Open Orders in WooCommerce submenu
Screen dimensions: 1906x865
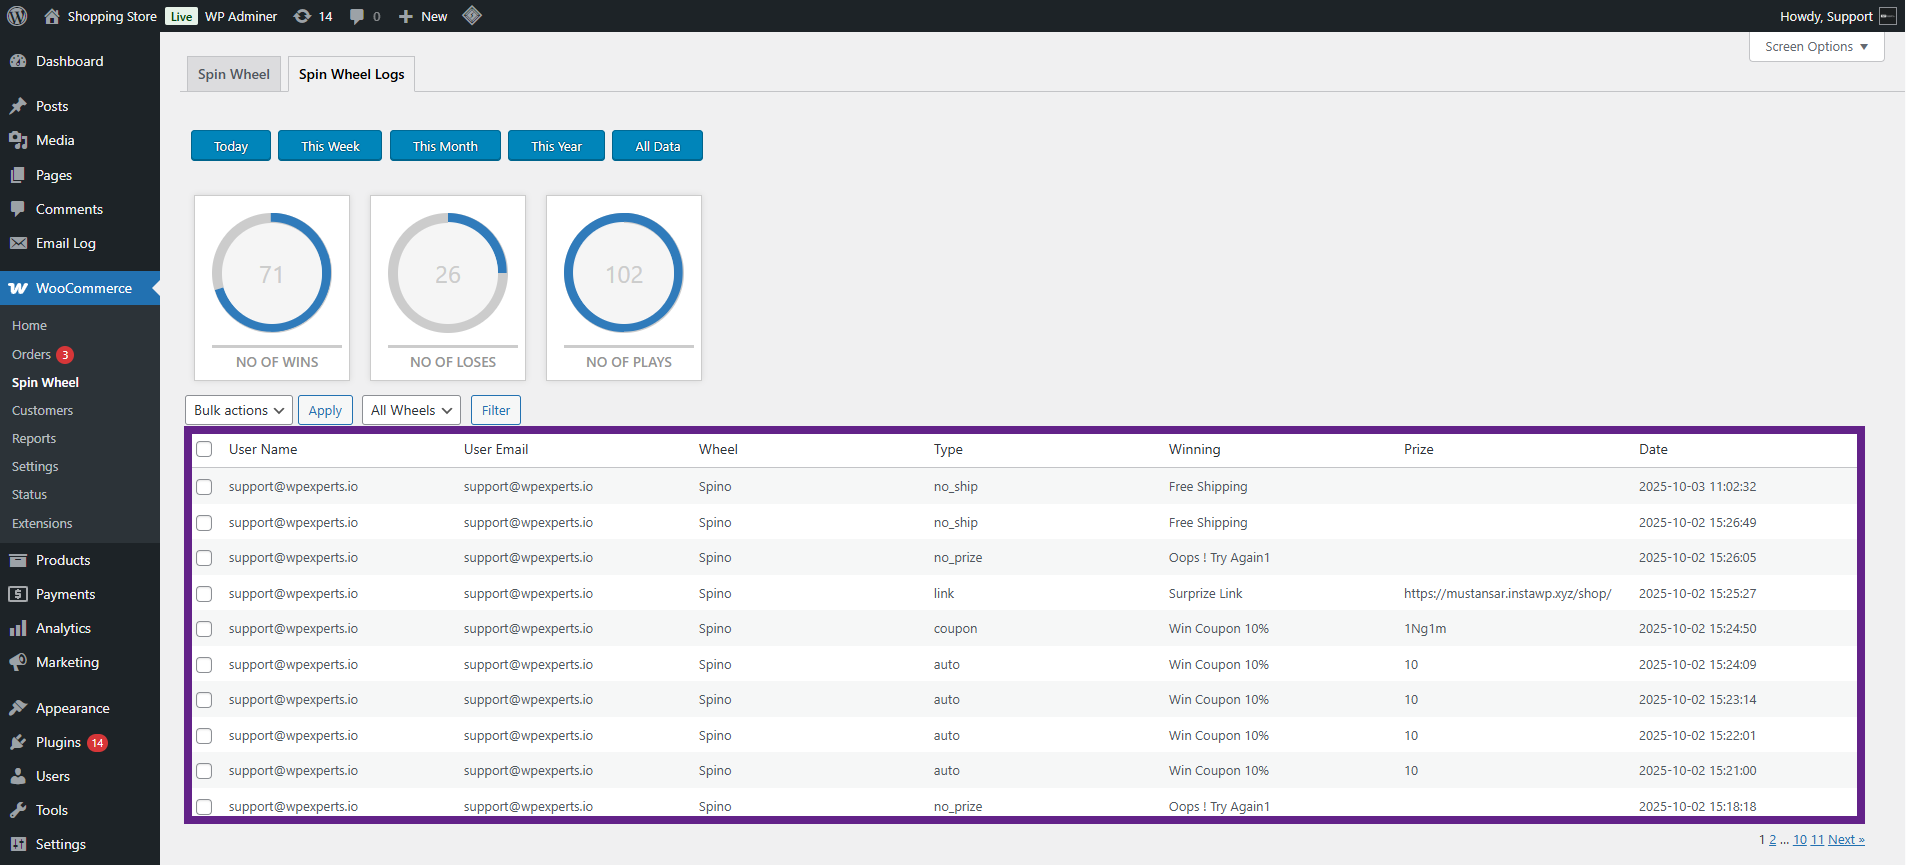coord(31,354)
